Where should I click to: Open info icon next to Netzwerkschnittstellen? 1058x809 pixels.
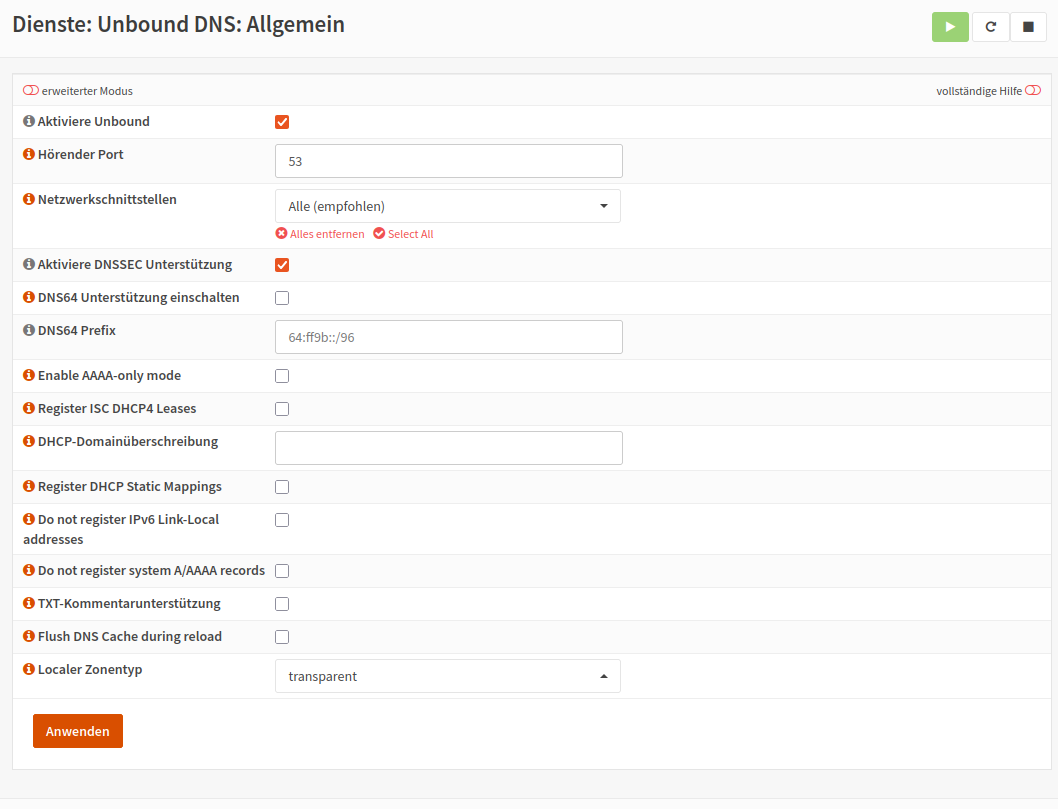[29, 199]
